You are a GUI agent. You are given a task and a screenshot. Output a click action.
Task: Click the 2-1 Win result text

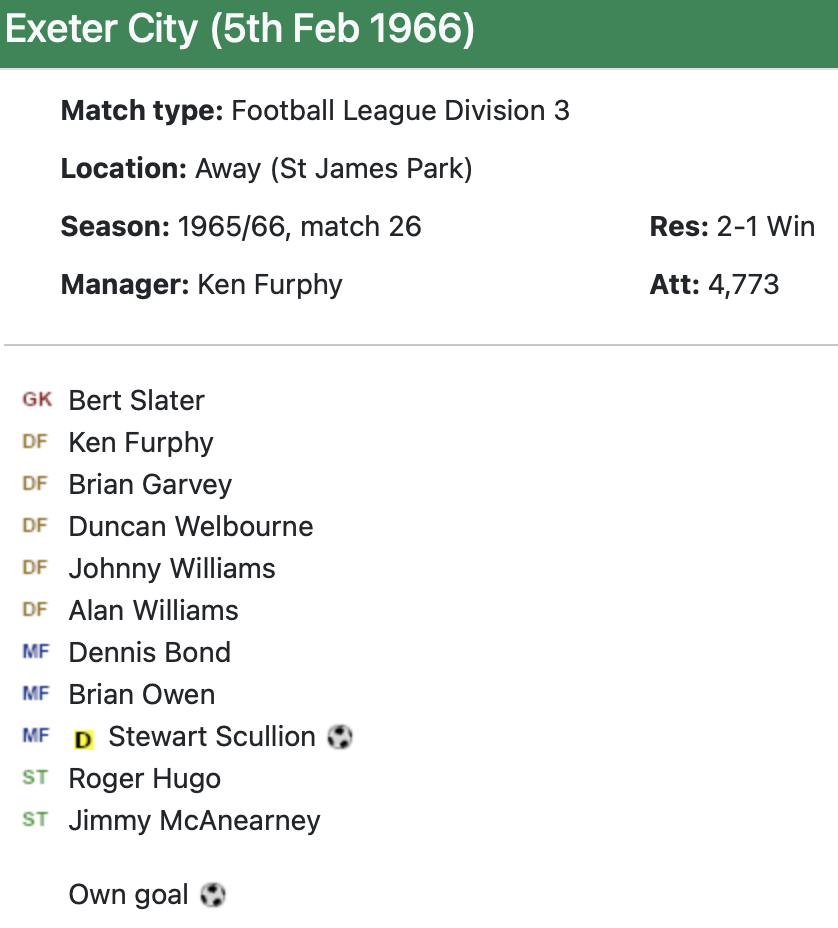coord(765,227)
